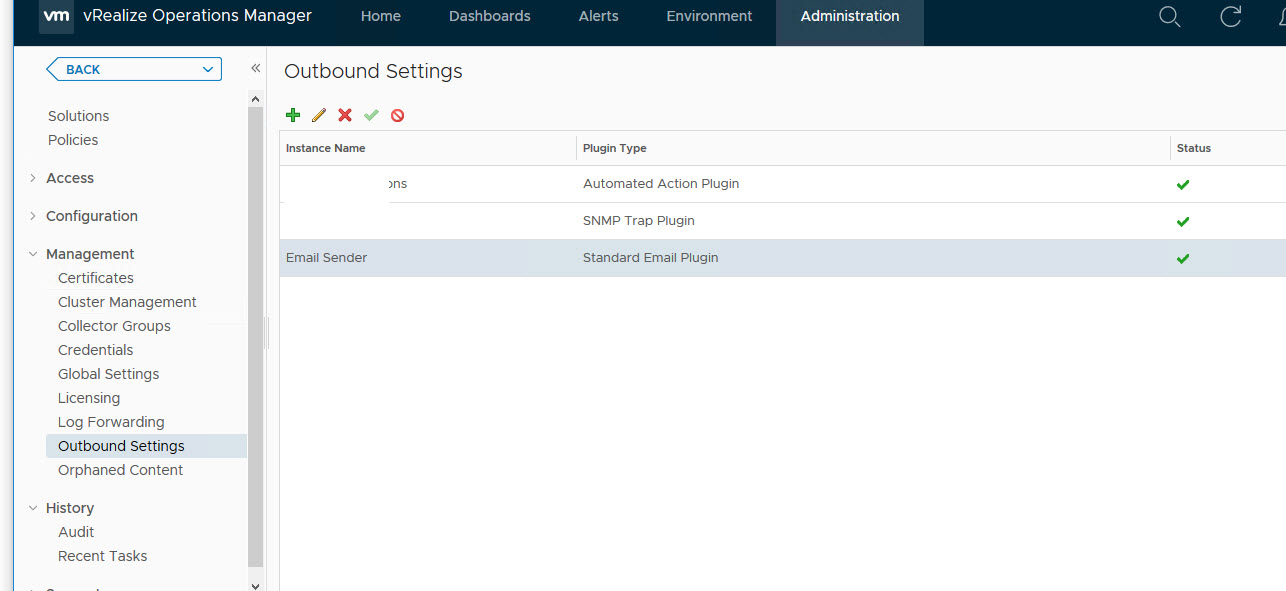Open the Alerts tab
The height and width of the screenshot is (591, 1286).
tap(598, 16)
